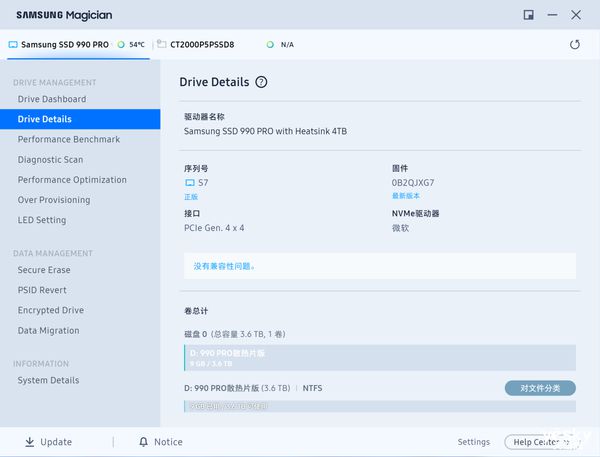Open Data Migration
The height and width of the screenshot is (457, 600).
(49, 331)
